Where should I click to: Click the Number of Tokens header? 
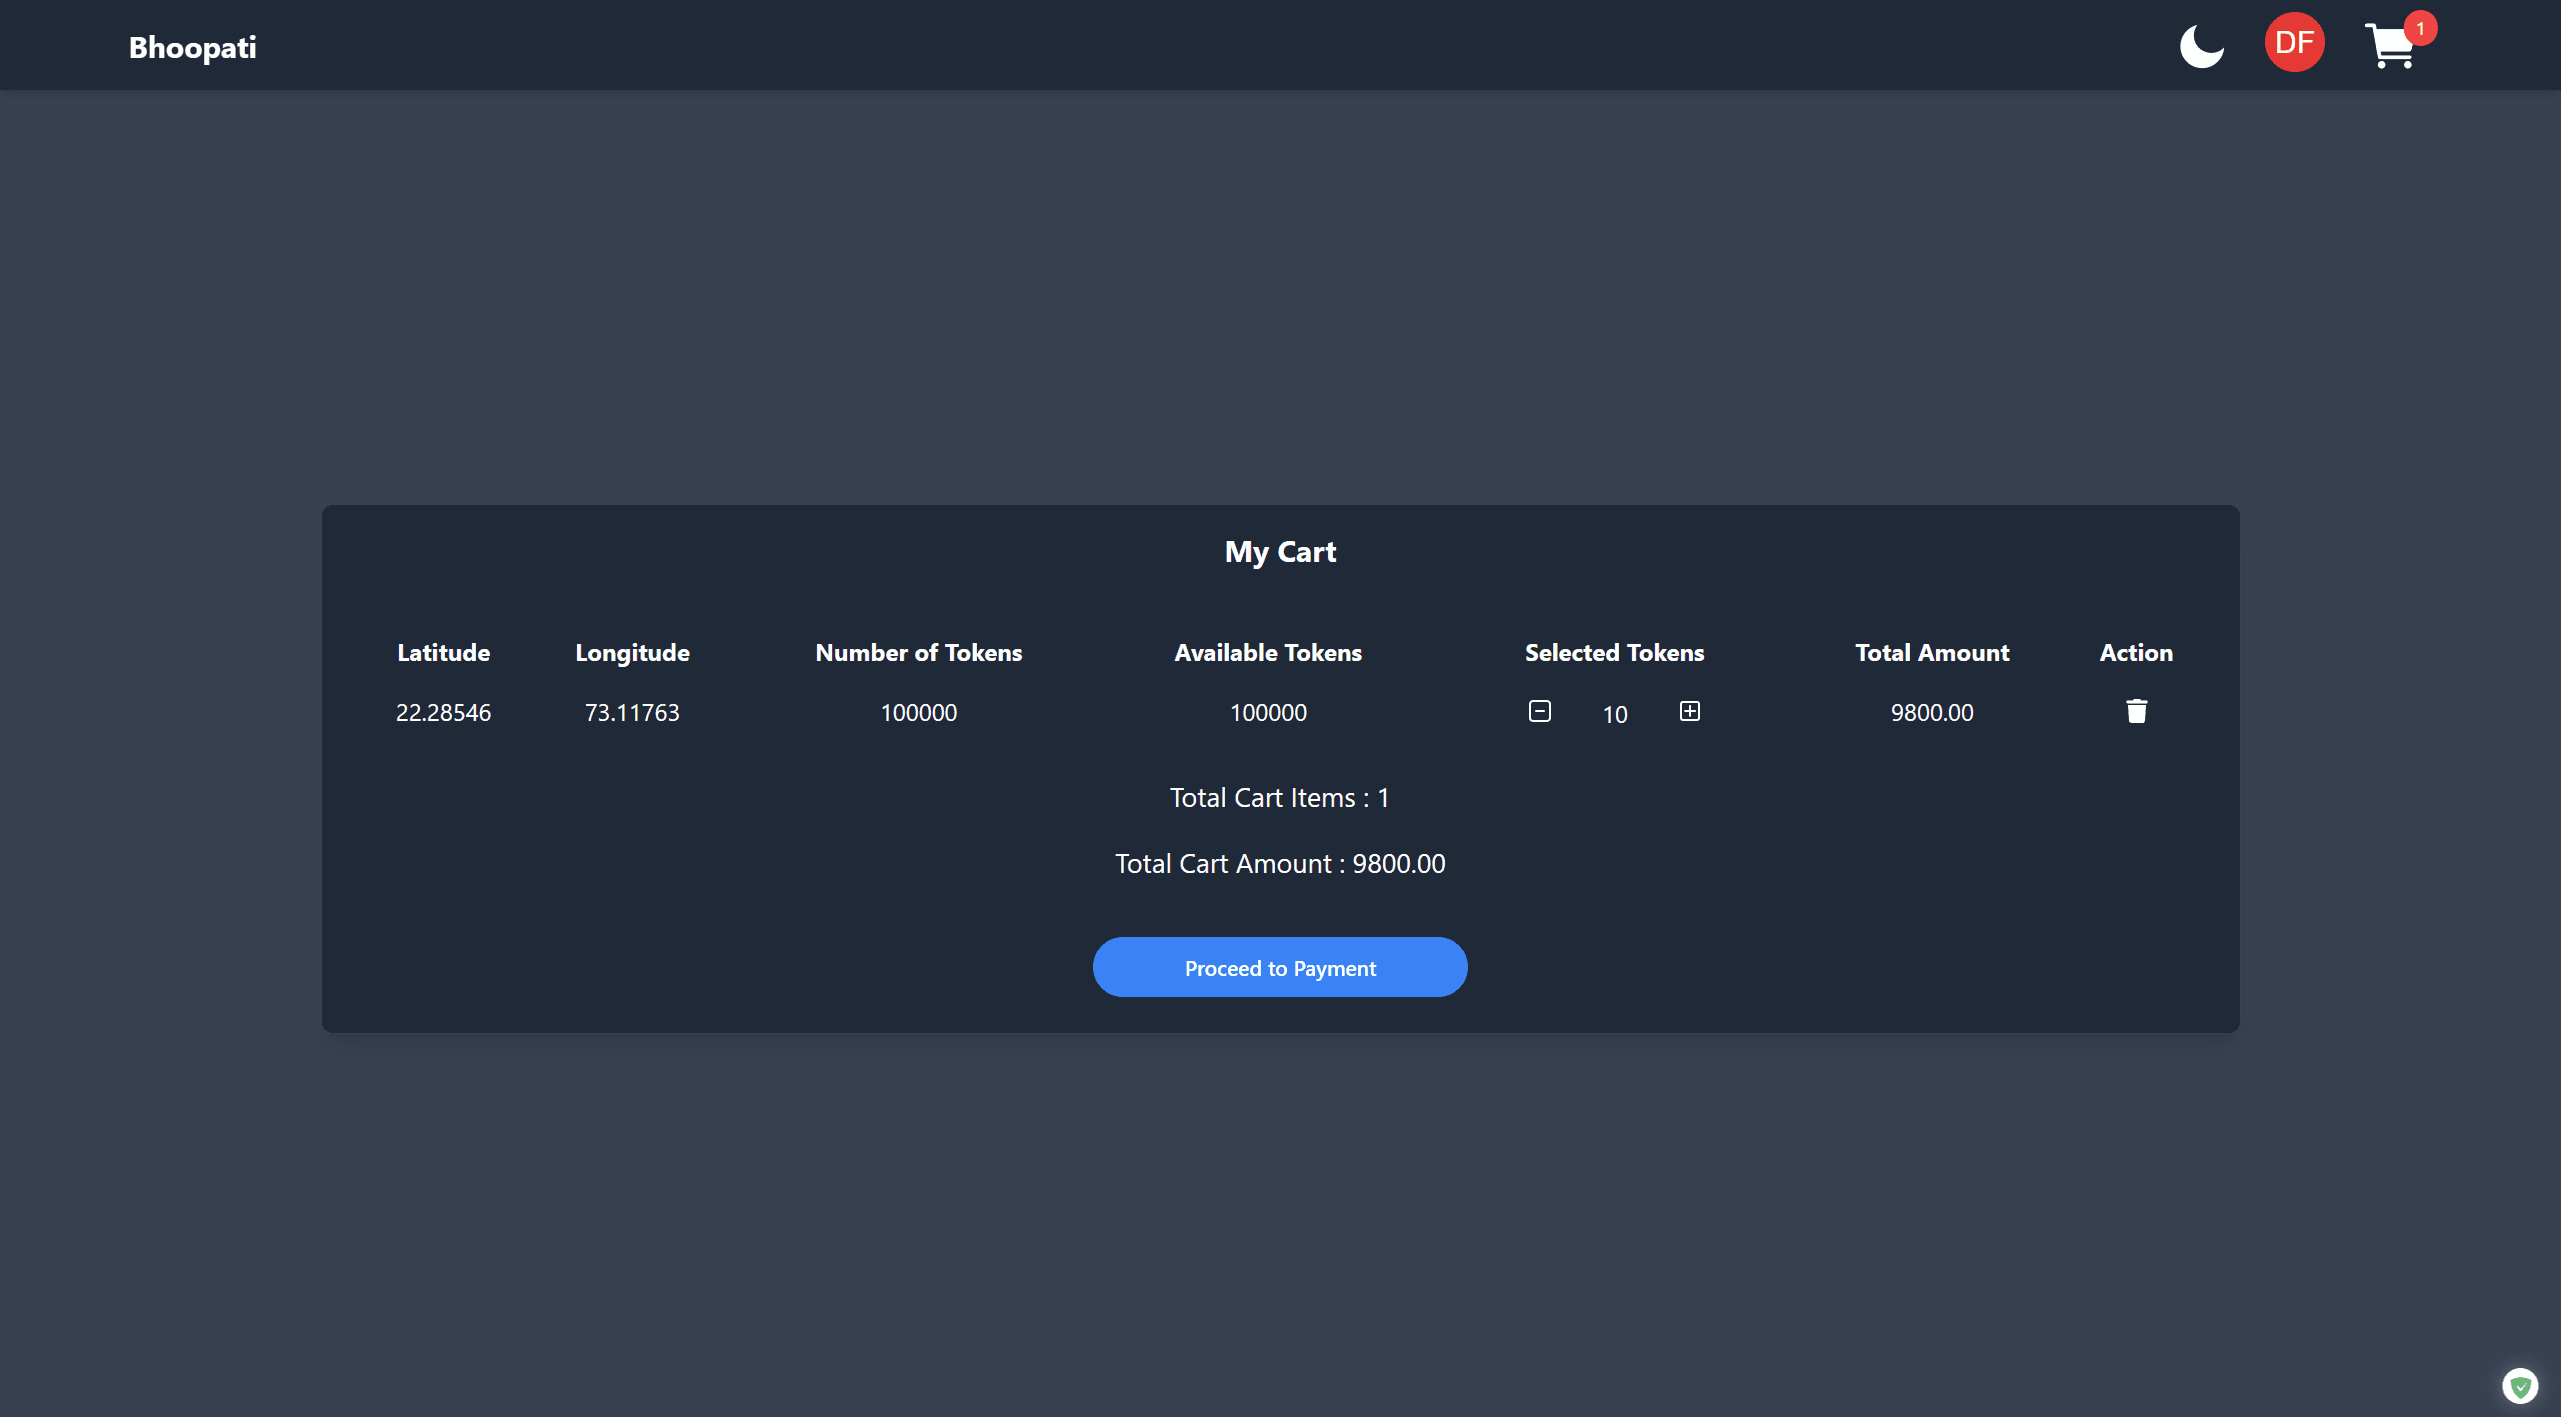[x=918, y=652]
